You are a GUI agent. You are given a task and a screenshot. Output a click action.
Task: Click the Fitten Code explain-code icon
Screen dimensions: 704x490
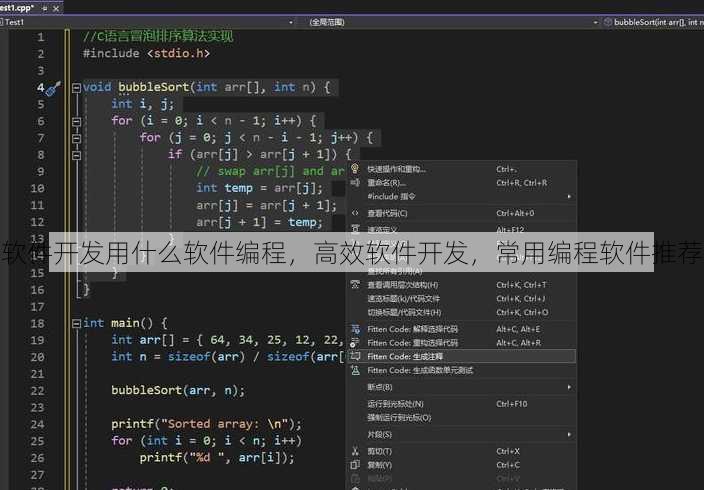pos(355,329)
